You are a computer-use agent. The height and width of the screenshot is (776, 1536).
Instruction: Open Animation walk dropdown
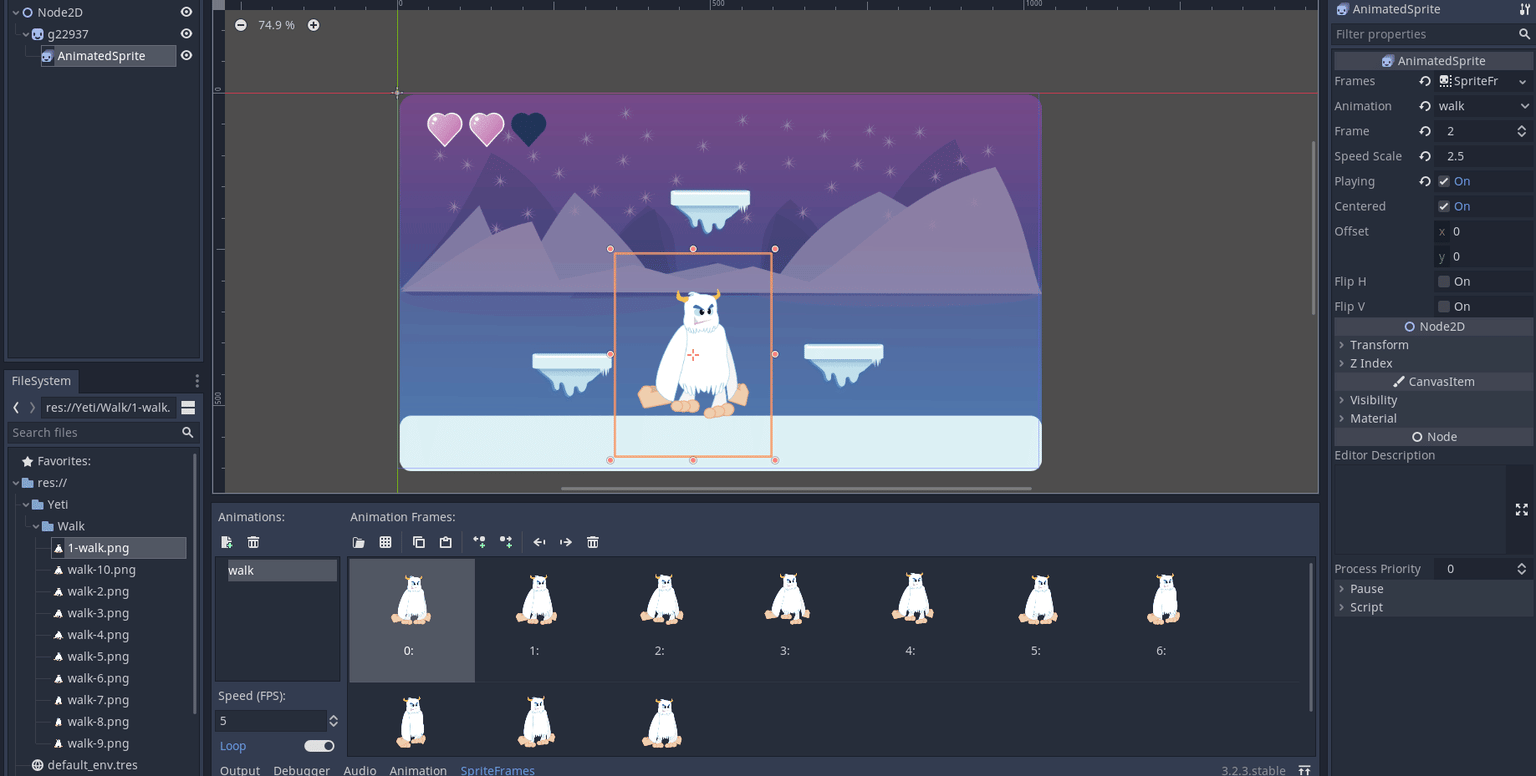(x=1484, y=106)
